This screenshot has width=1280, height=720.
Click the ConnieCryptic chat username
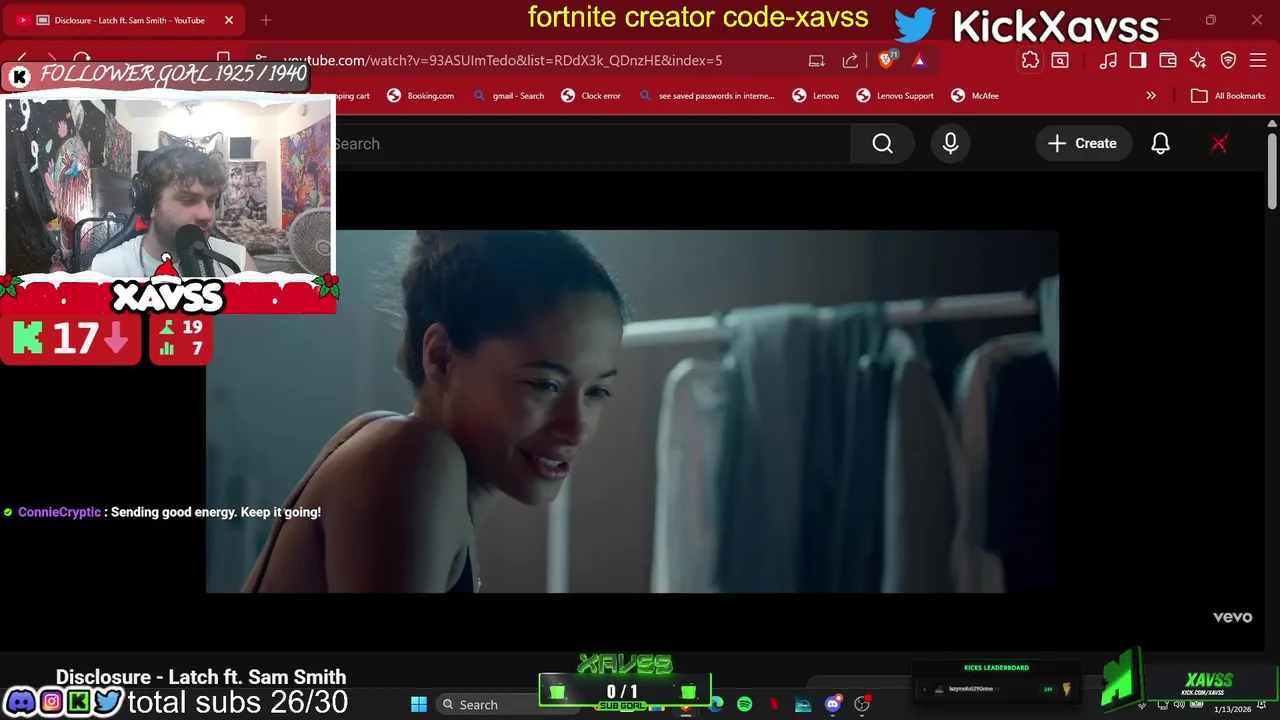(x=59, y=512)
